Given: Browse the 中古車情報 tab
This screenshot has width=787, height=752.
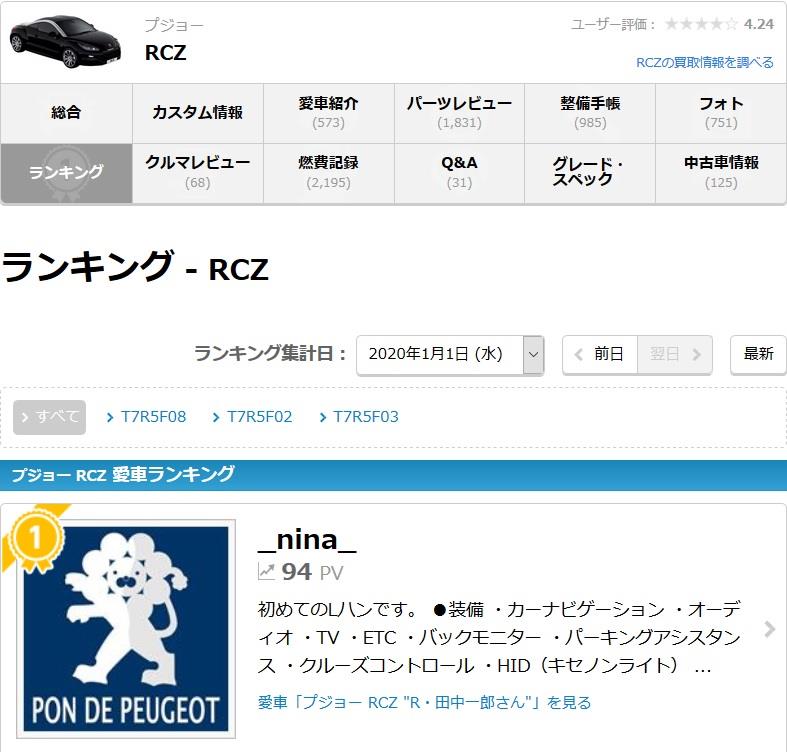Looking at the screenshot, I should 721,173.
